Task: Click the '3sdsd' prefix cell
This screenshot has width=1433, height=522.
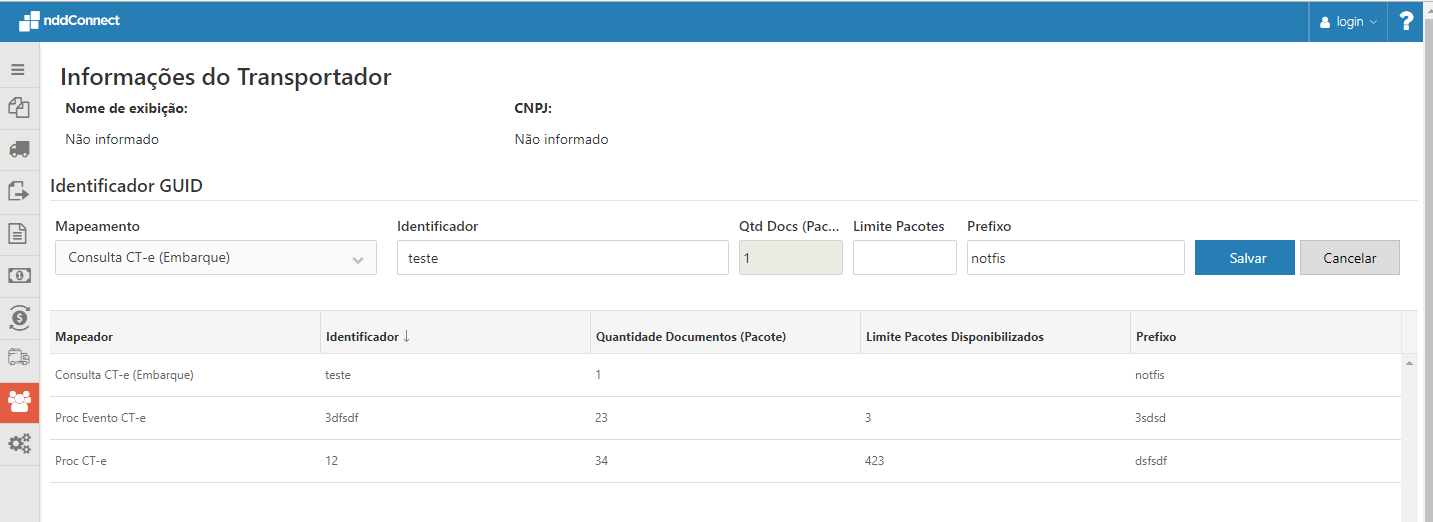Action: (1151, 418)
